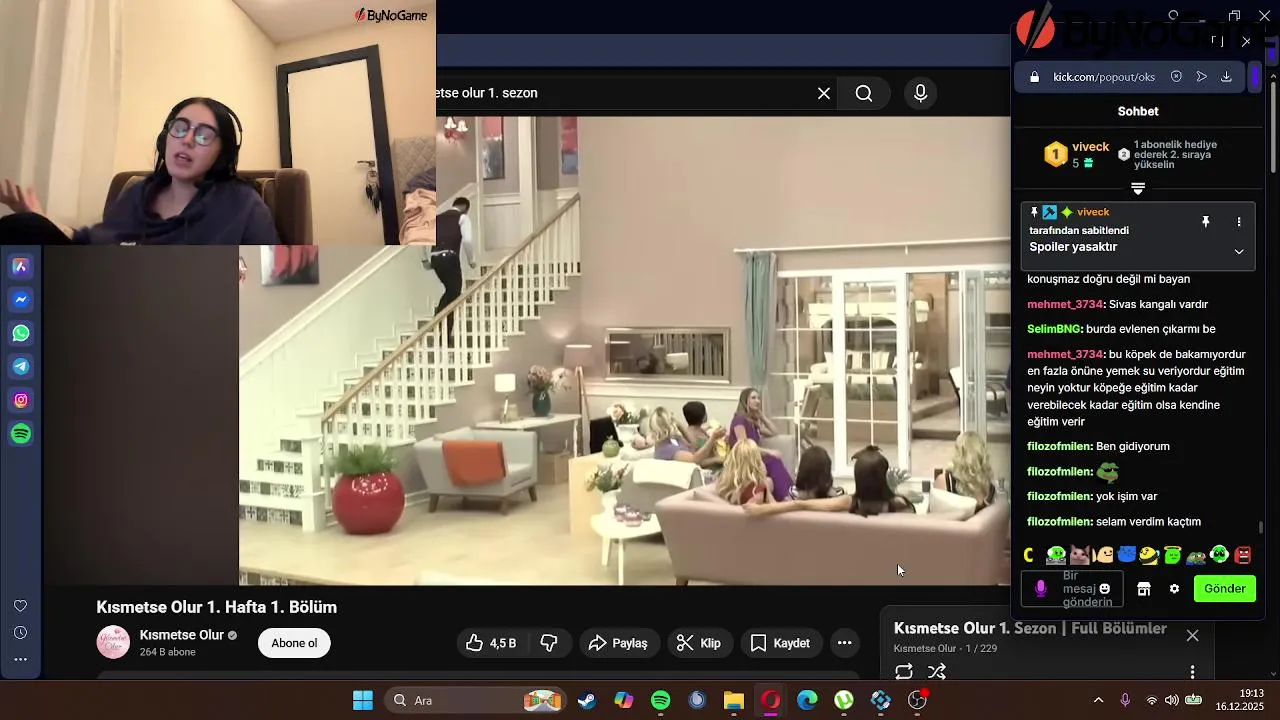Open emoji picker in chat input
Image resolution: width=1280 pixels, height=720 pixels.
[x=1105, y=589]
